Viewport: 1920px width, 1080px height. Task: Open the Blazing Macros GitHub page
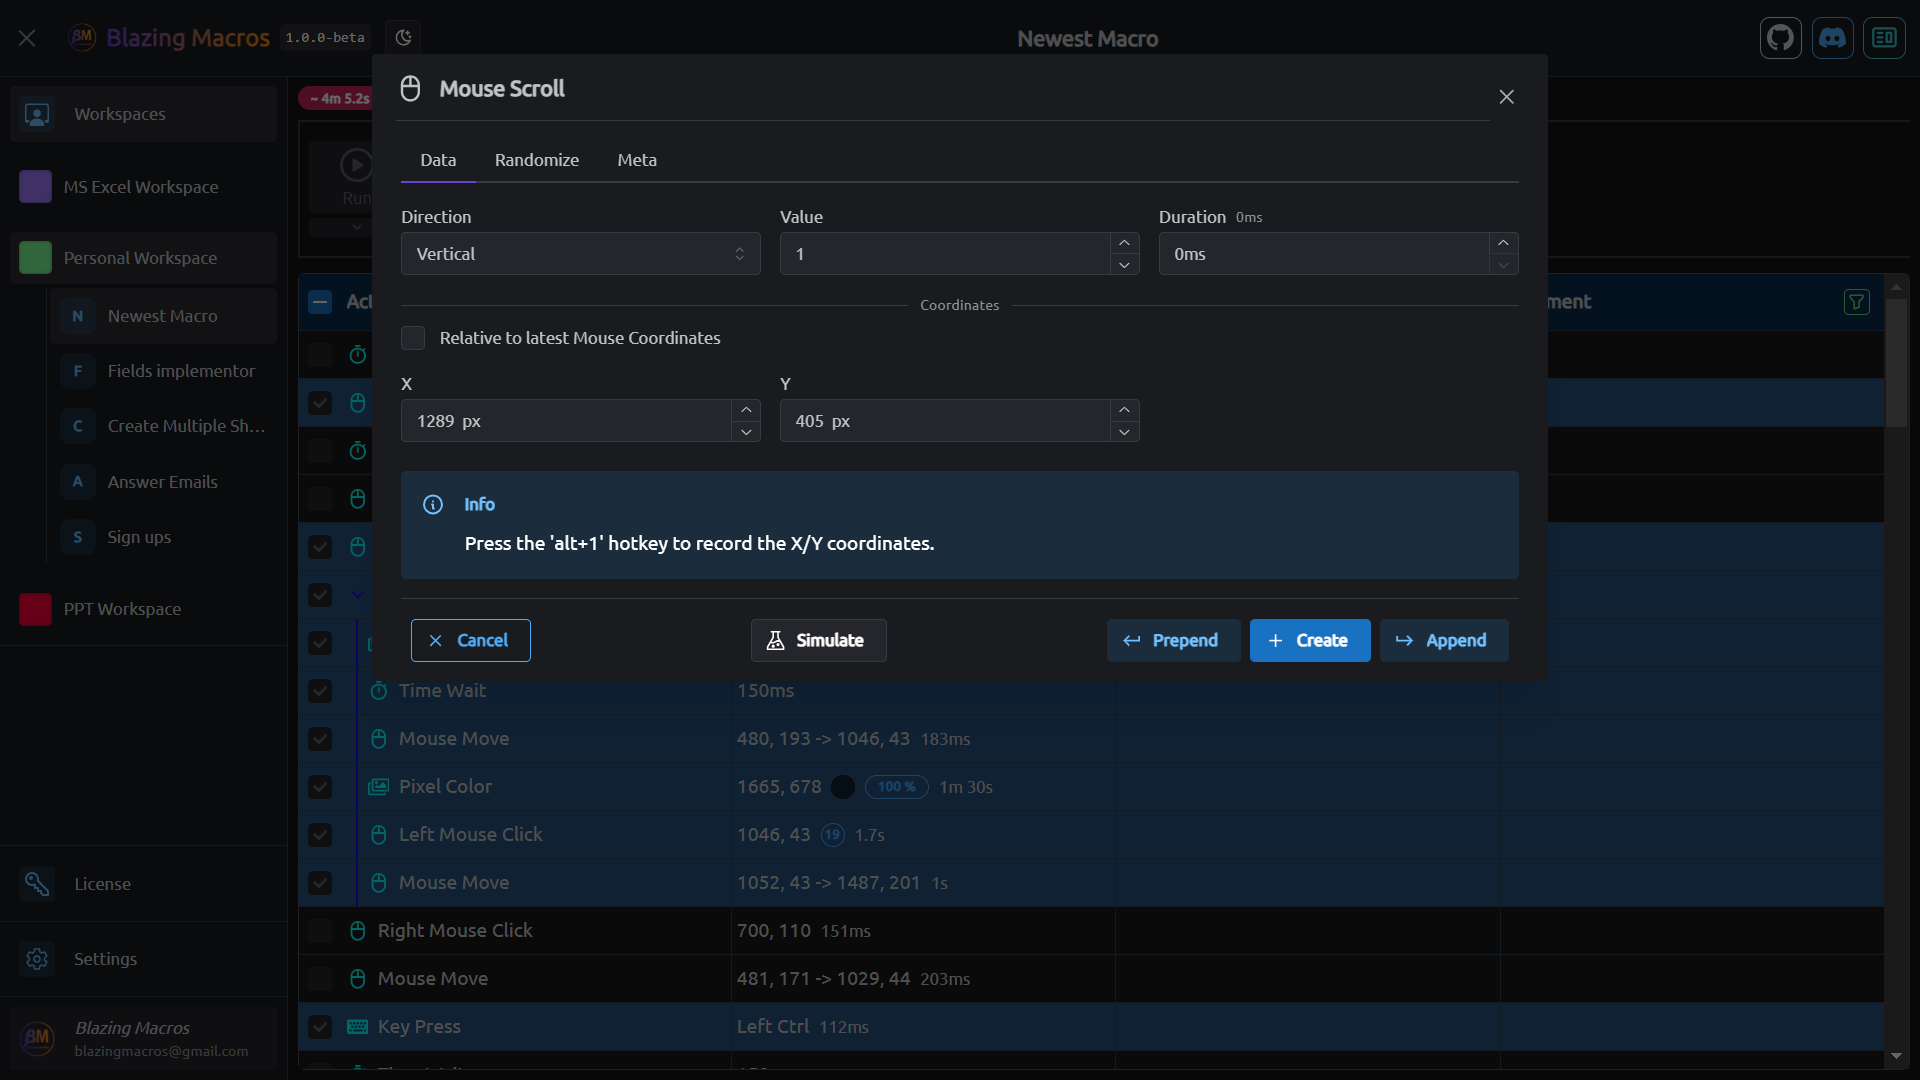point(1781,38)
